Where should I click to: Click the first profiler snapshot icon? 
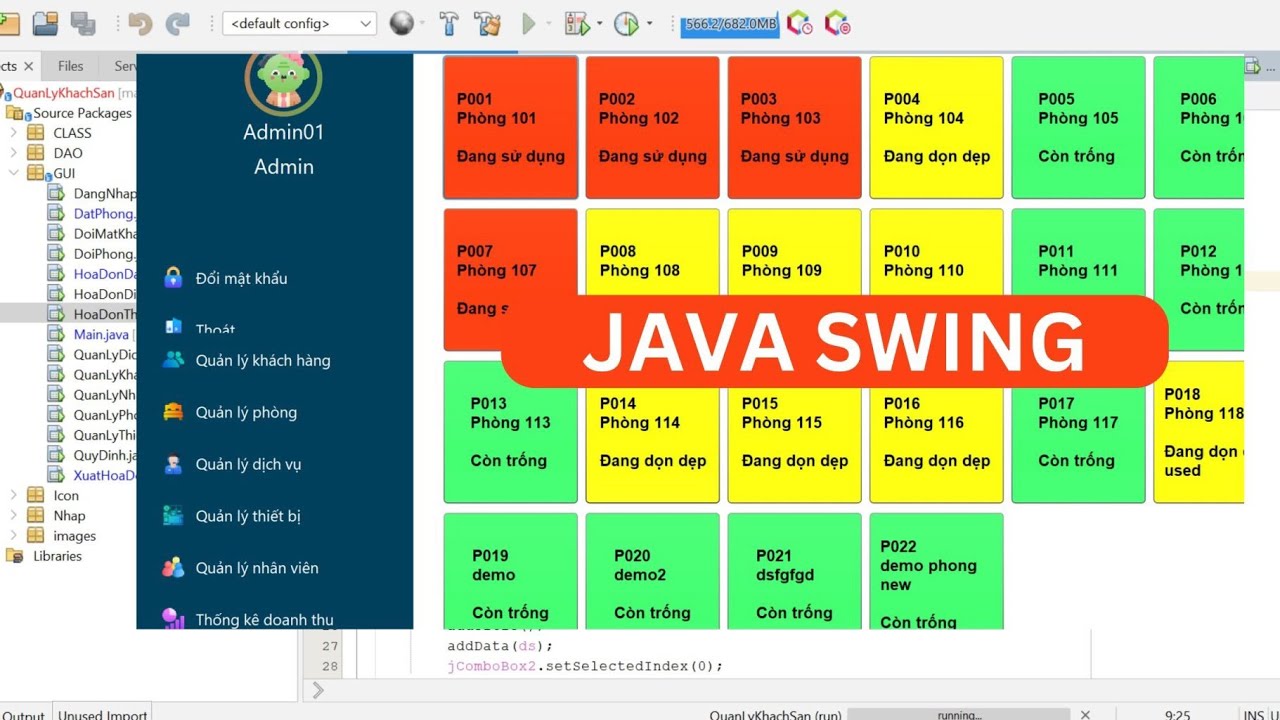(799, 23)
